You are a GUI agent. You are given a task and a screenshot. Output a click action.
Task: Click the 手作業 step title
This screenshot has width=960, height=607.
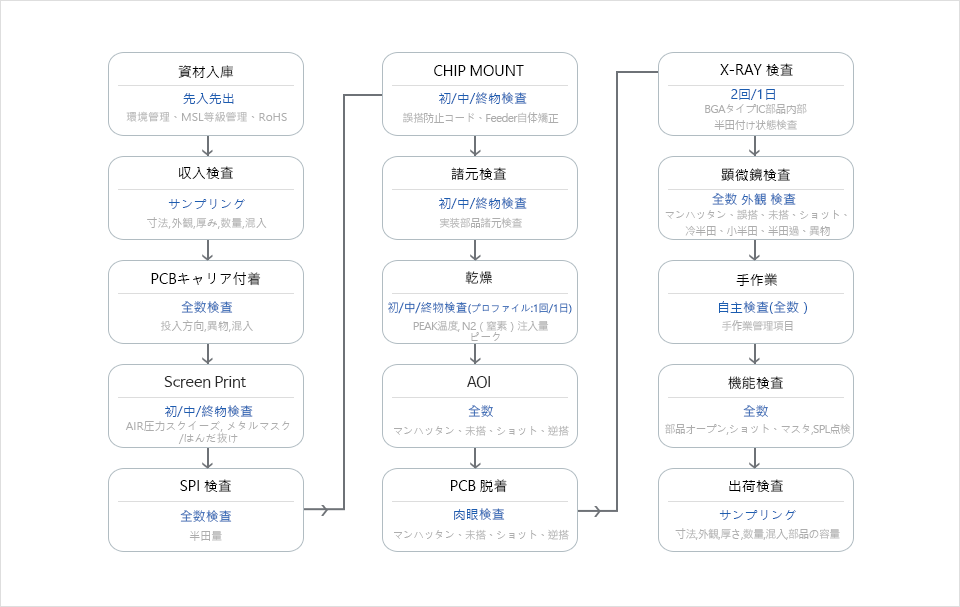[755, 279]
